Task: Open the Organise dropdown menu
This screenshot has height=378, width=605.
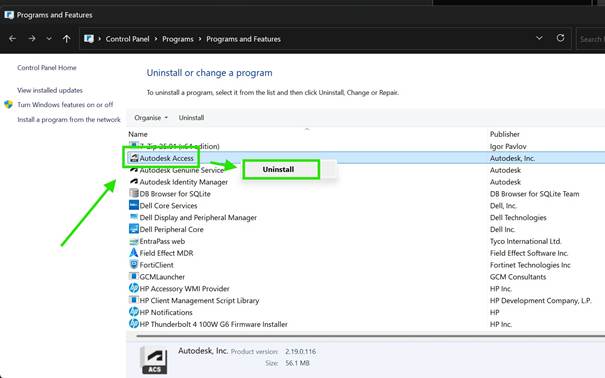Action: coord(151,118)
